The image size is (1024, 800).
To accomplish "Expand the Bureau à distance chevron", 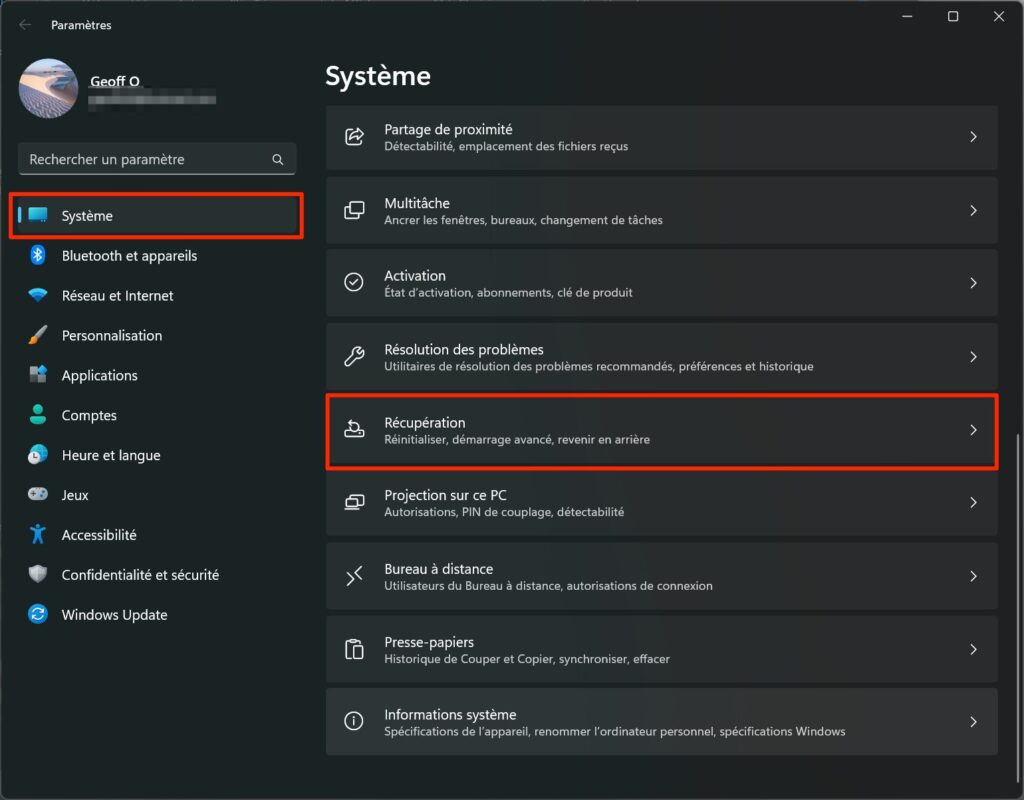I will click(x=973, y=576).
